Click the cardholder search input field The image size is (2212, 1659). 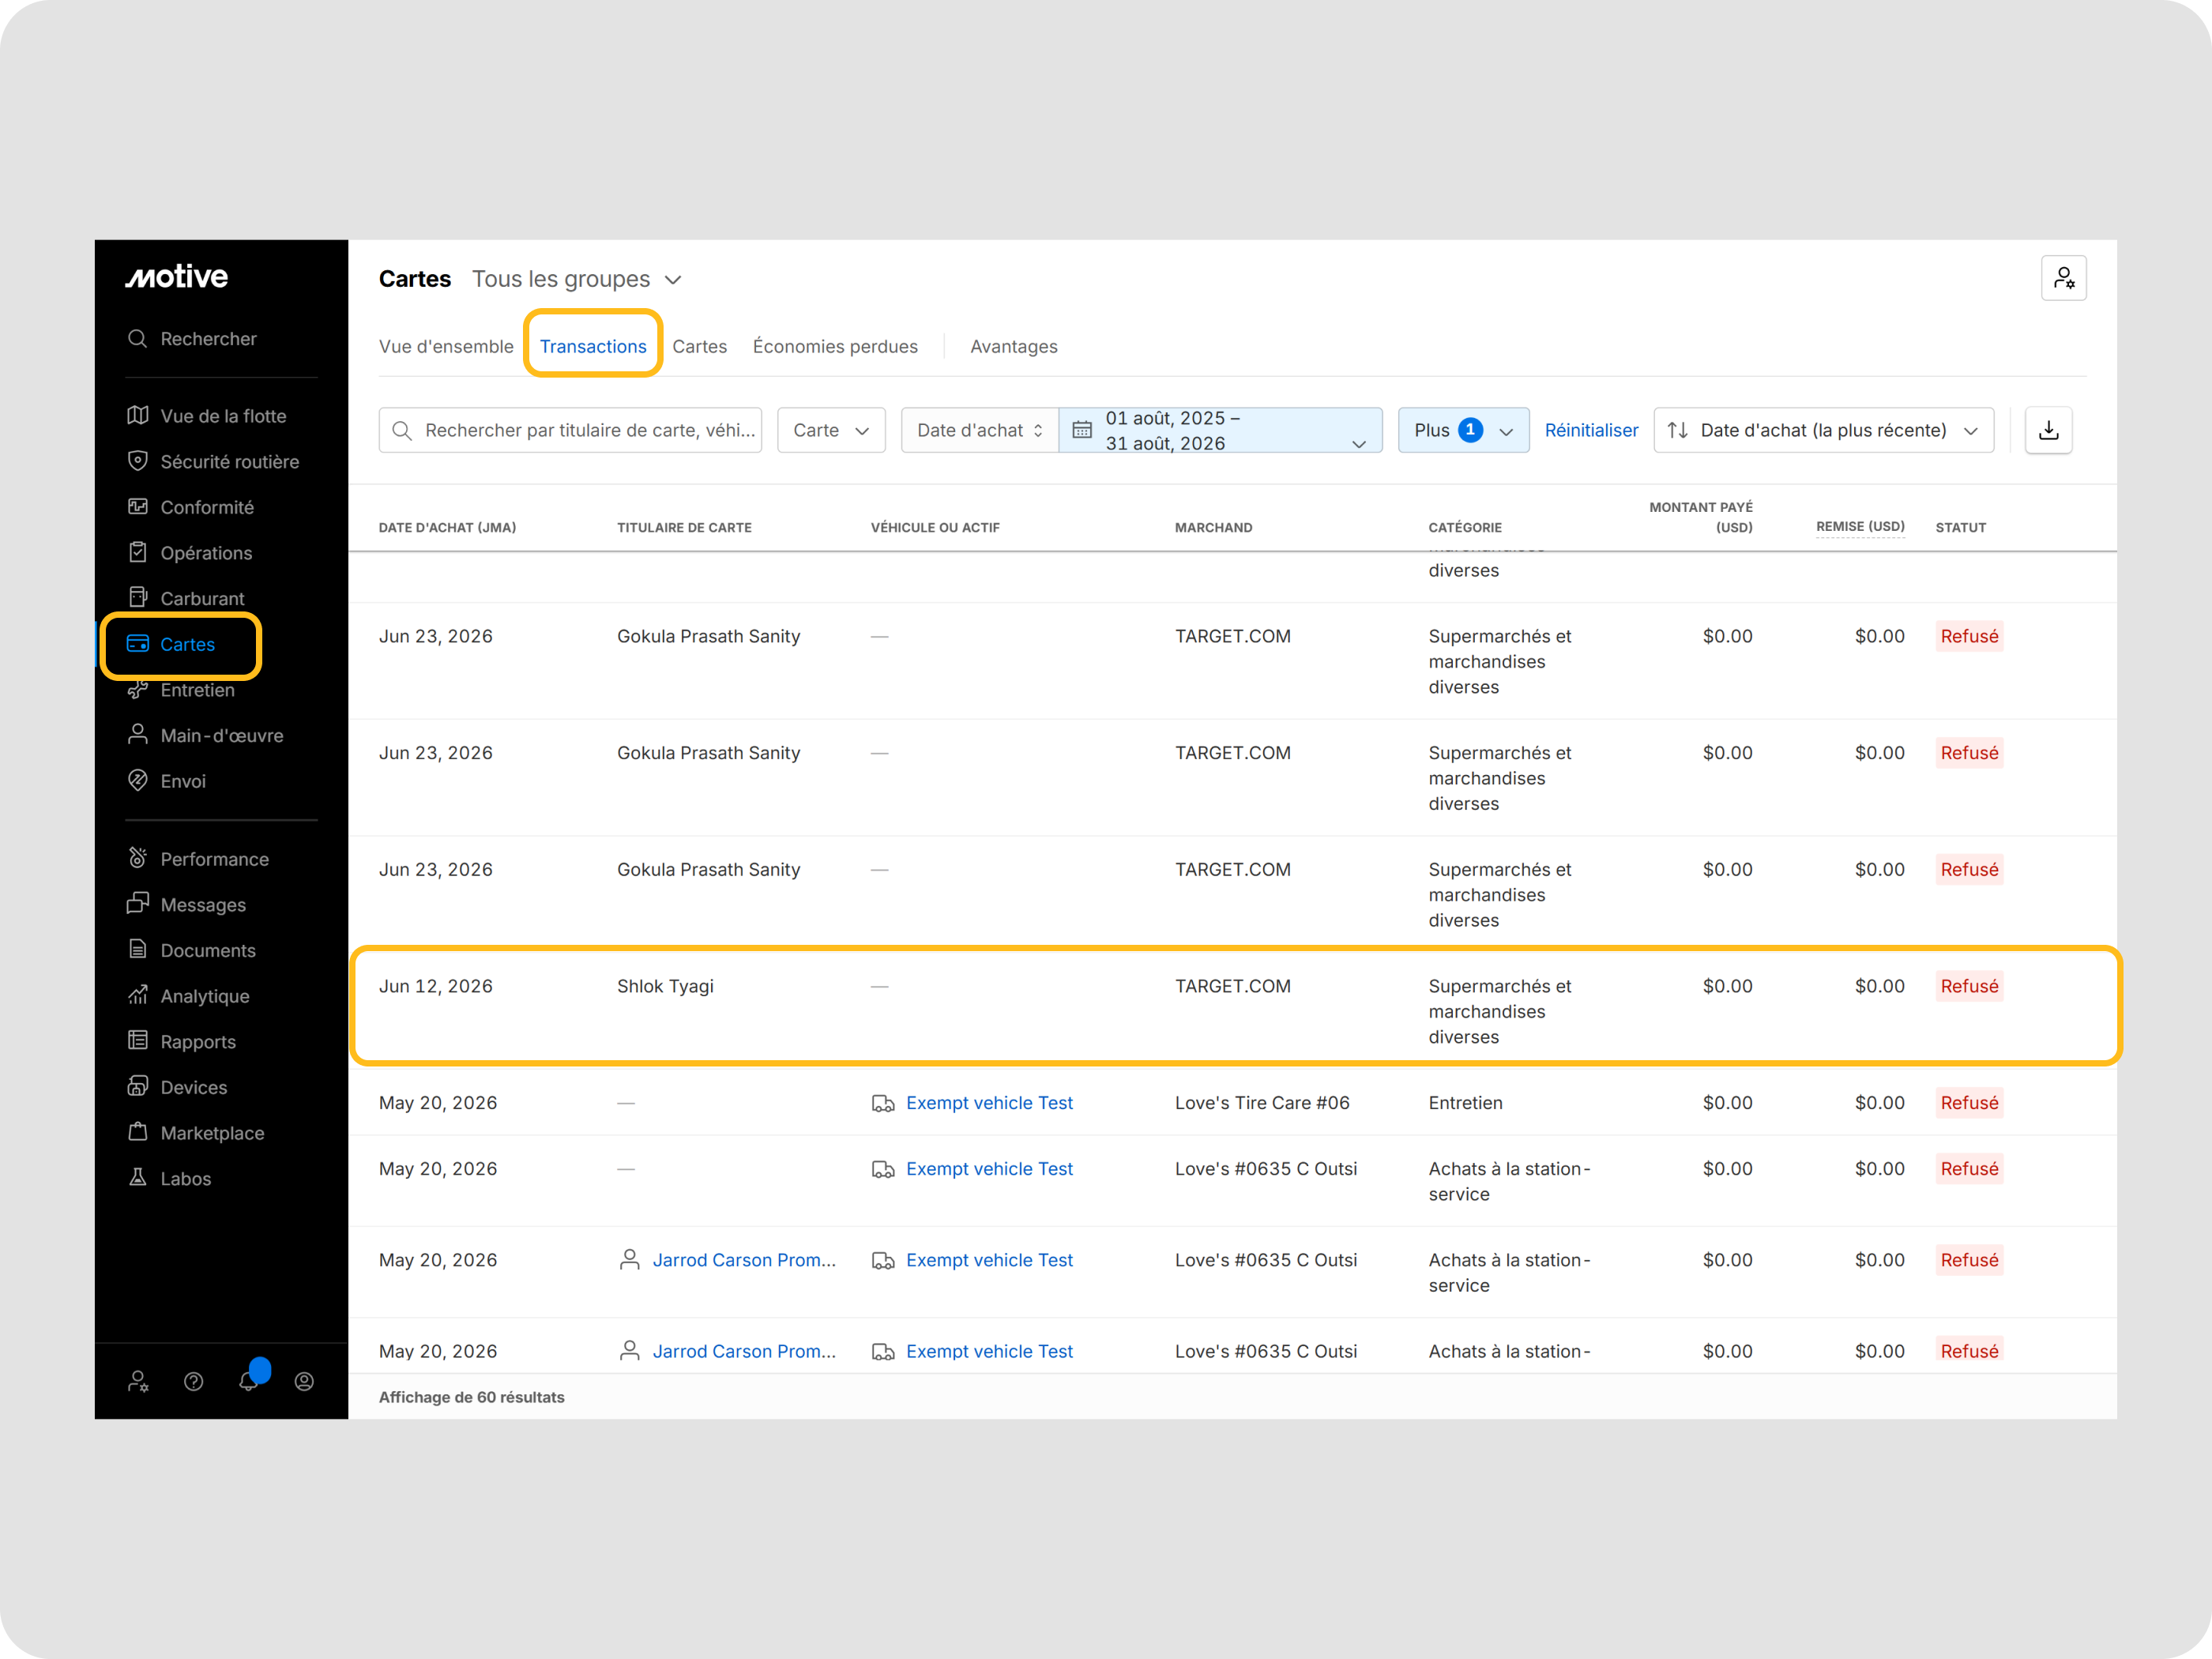pos(570,430)
